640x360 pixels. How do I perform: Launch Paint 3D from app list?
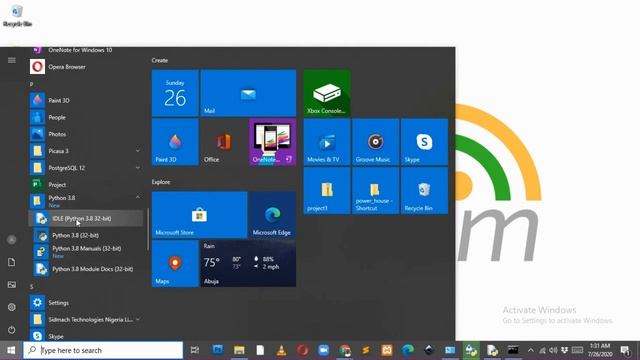click(86, 100)
